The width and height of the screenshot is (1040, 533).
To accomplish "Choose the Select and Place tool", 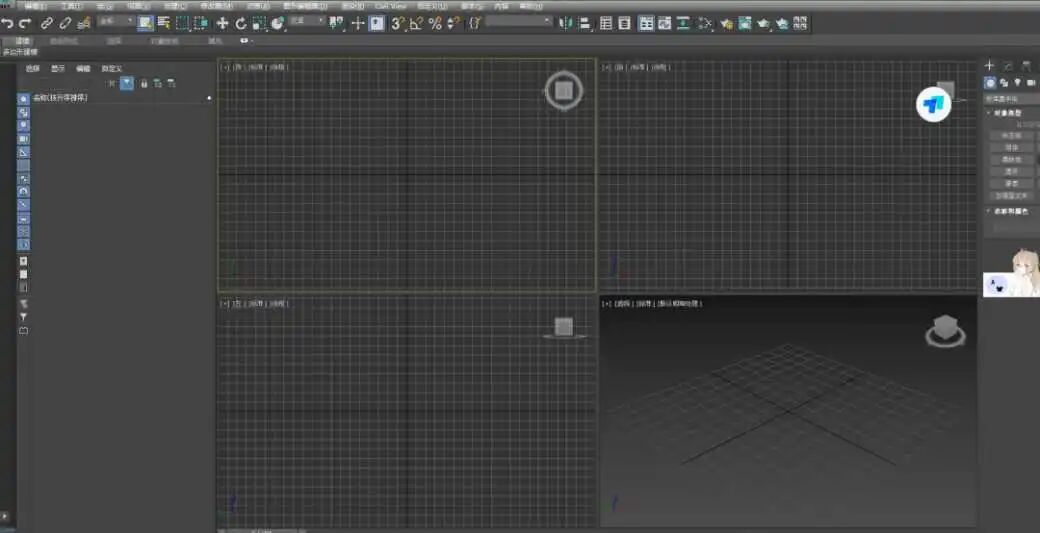I will coord(278,24).
